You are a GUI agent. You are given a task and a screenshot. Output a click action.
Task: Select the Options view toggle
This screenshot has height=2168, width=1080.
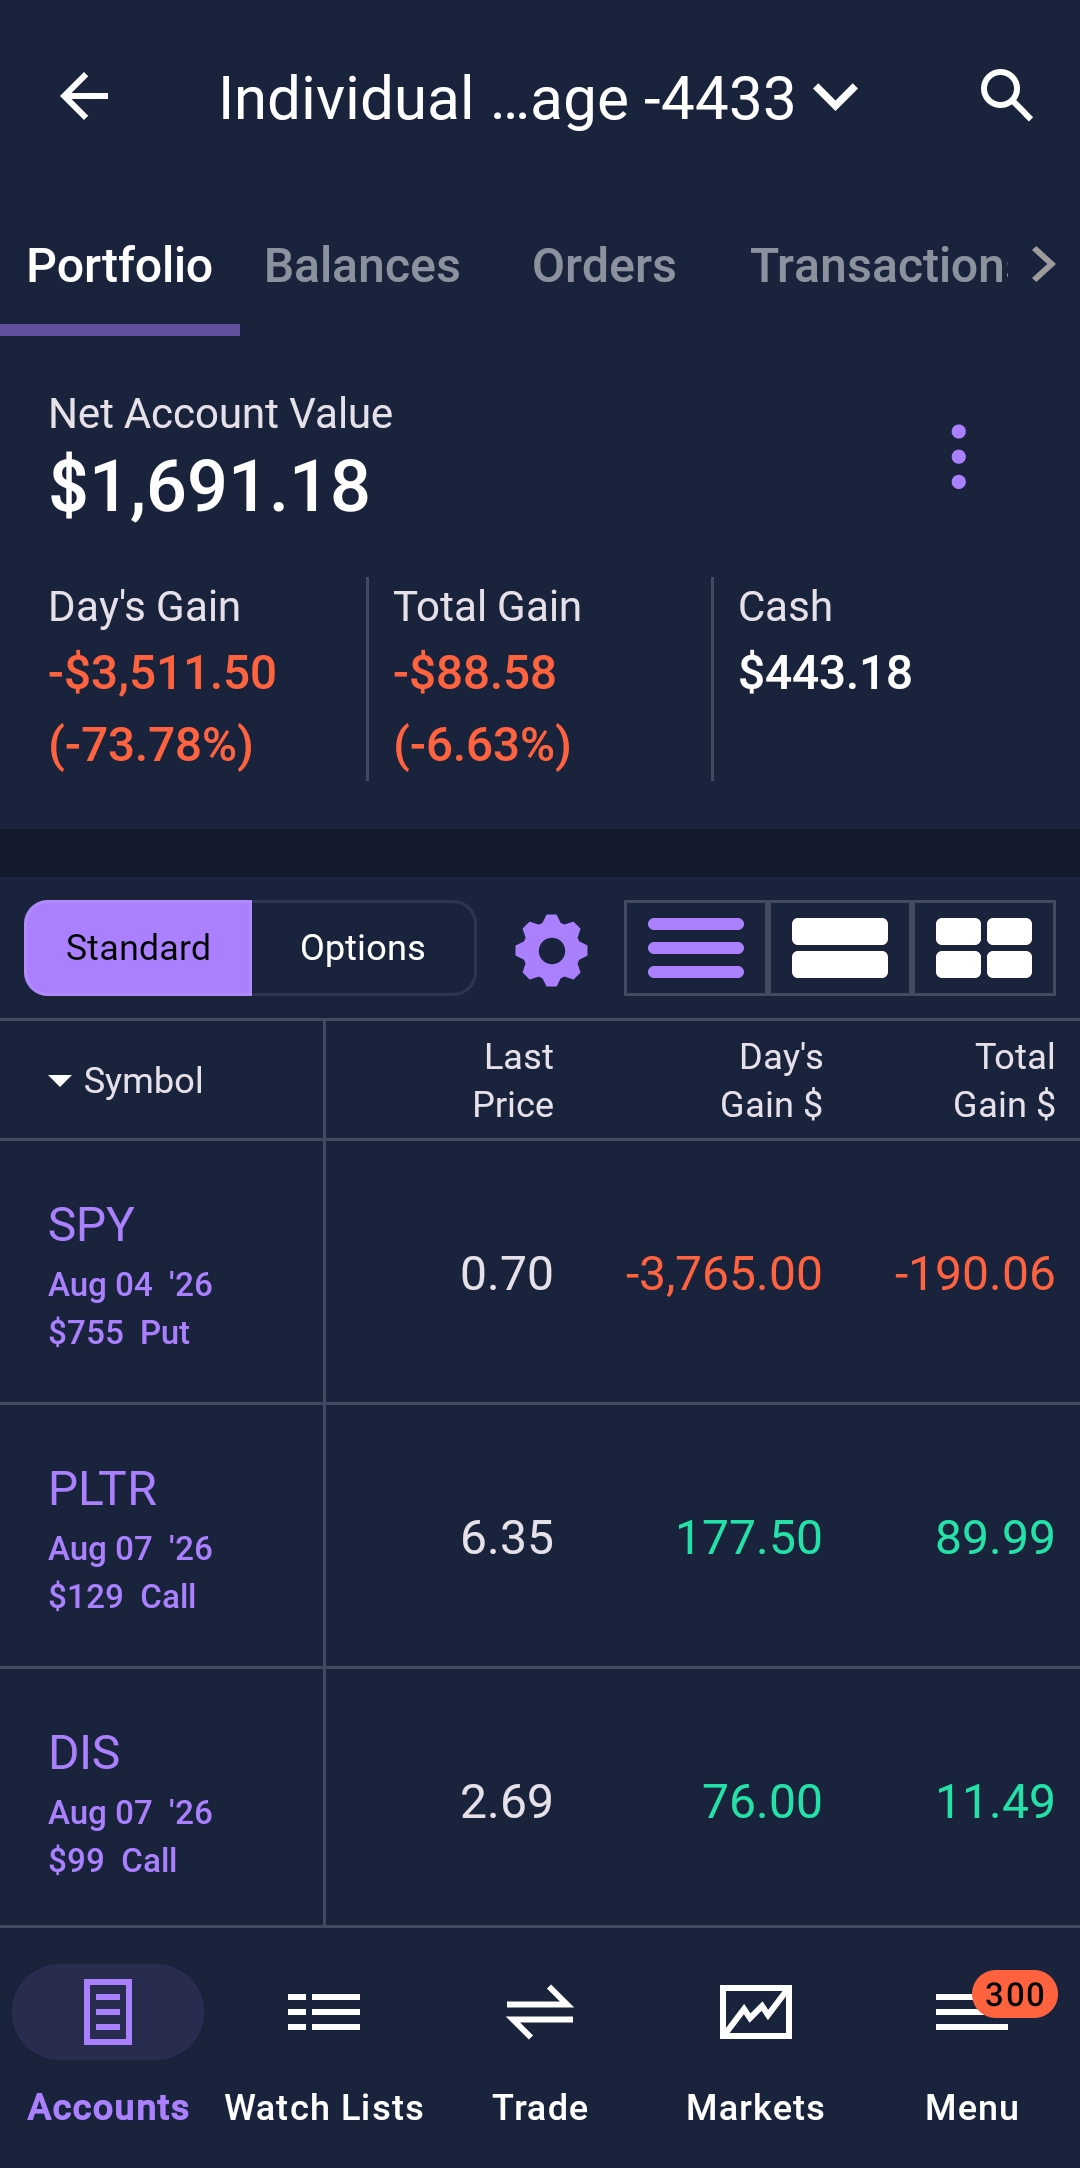pos(363,948)
